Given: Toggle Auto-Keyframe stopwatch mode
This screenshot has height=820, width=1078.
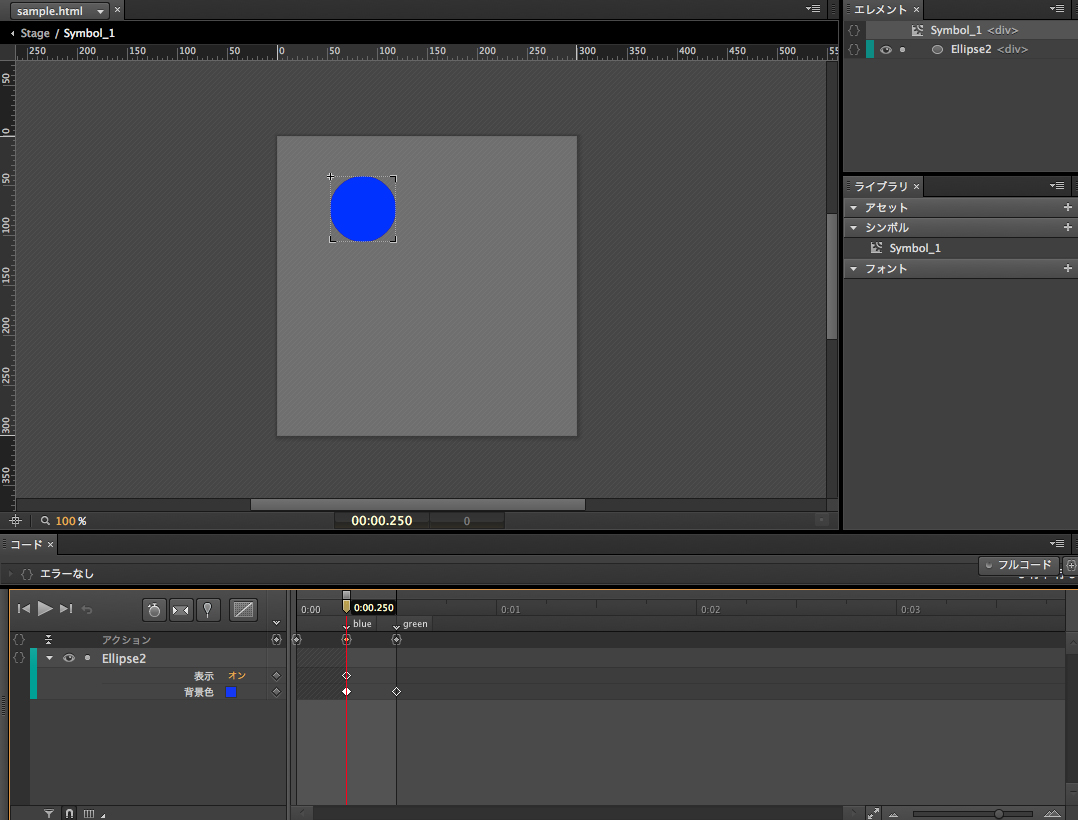Looking at the screenshot, I should 154,610.
